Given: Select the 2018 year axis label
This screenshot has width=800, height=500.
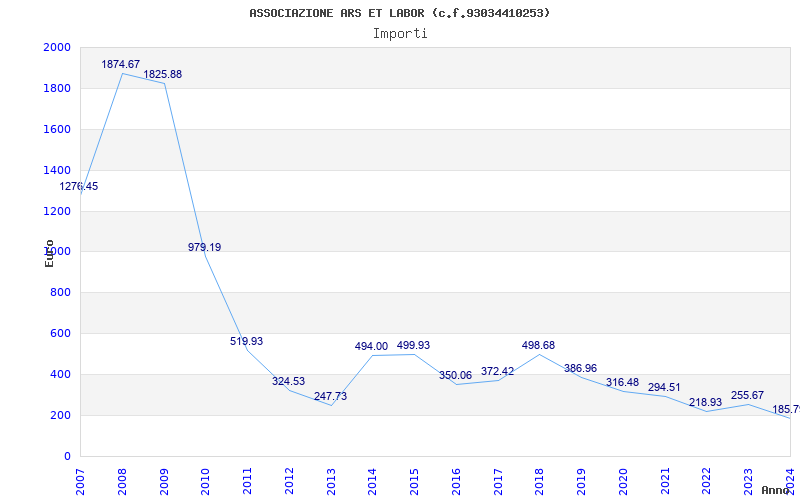Looking at the screenshot, I should 540,482.
